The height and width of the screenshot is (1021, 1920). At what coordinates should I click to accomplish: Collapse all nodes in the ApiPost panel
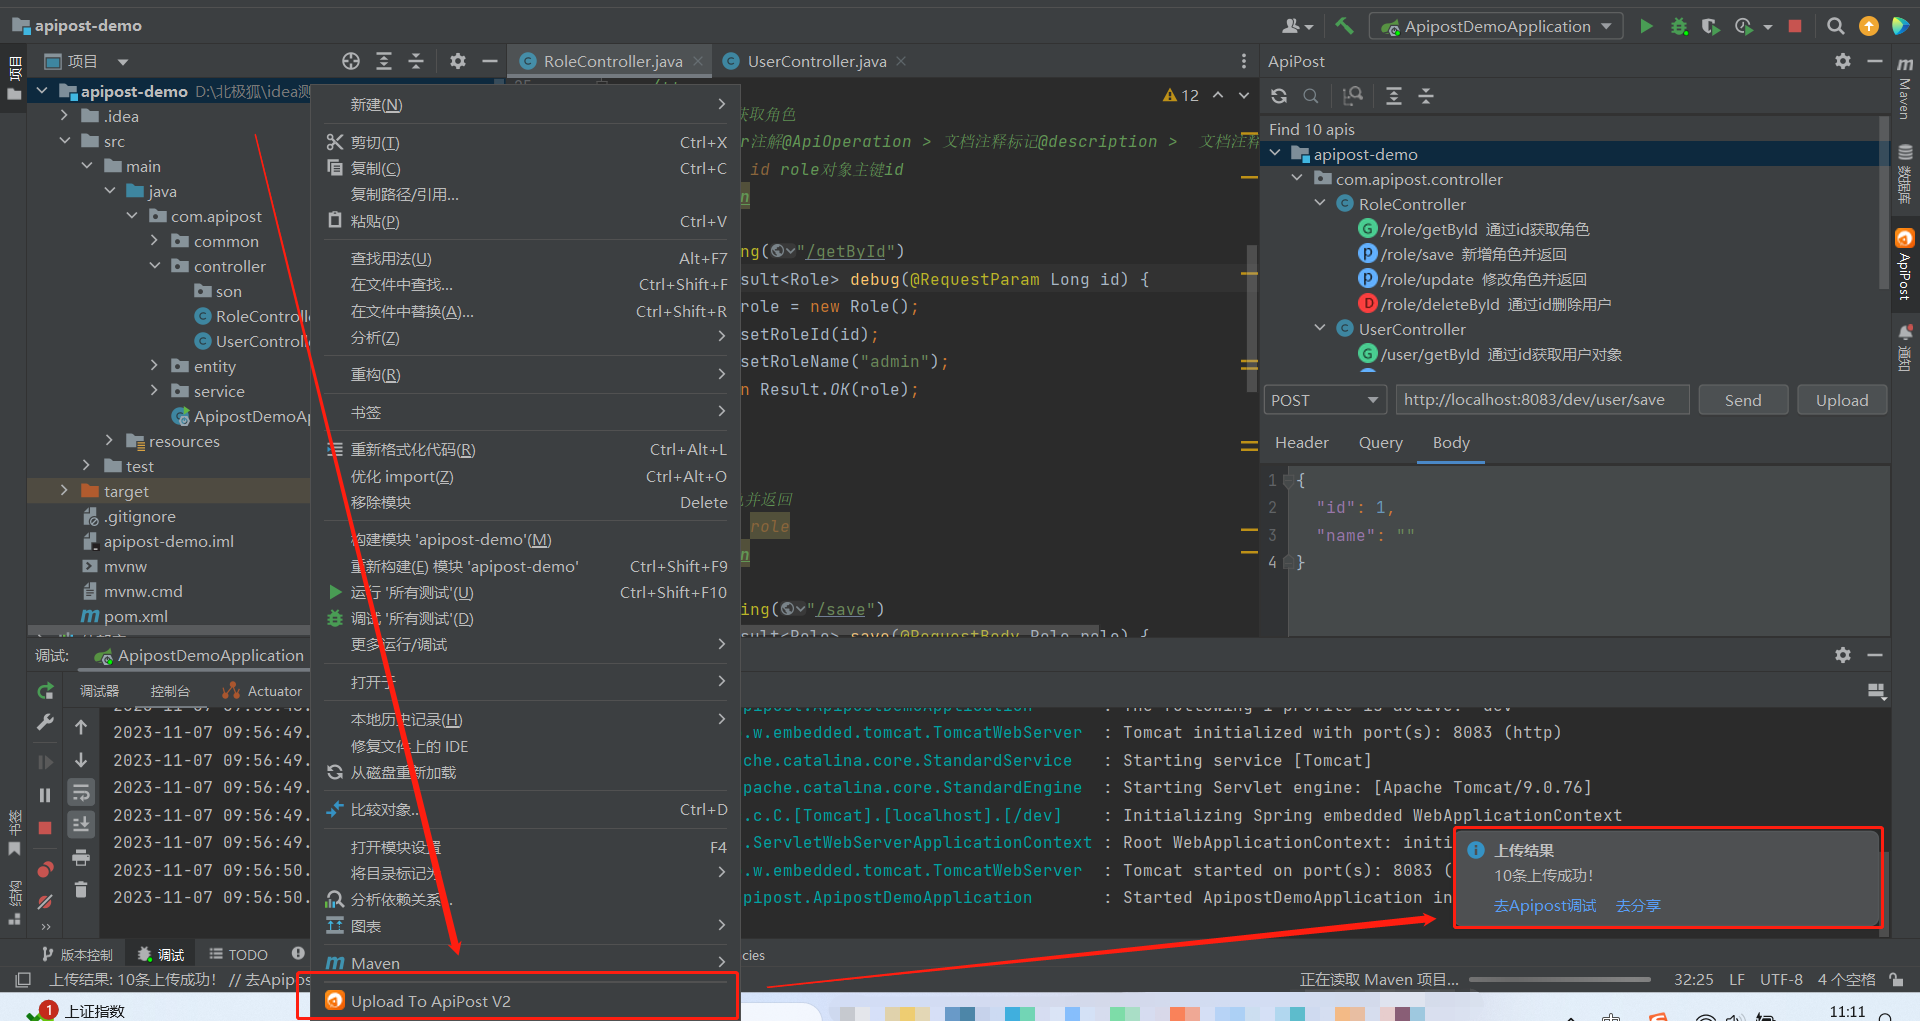coord(1426,96)
